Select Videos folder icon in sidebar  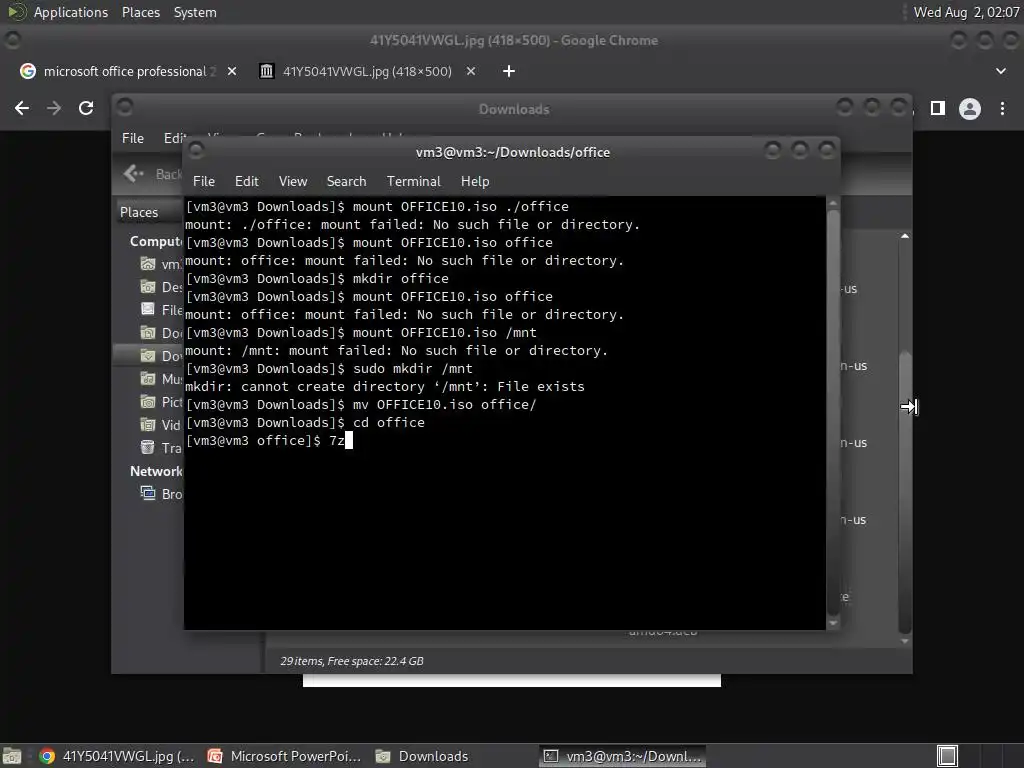pyautogui.click(x=148, y=424)
